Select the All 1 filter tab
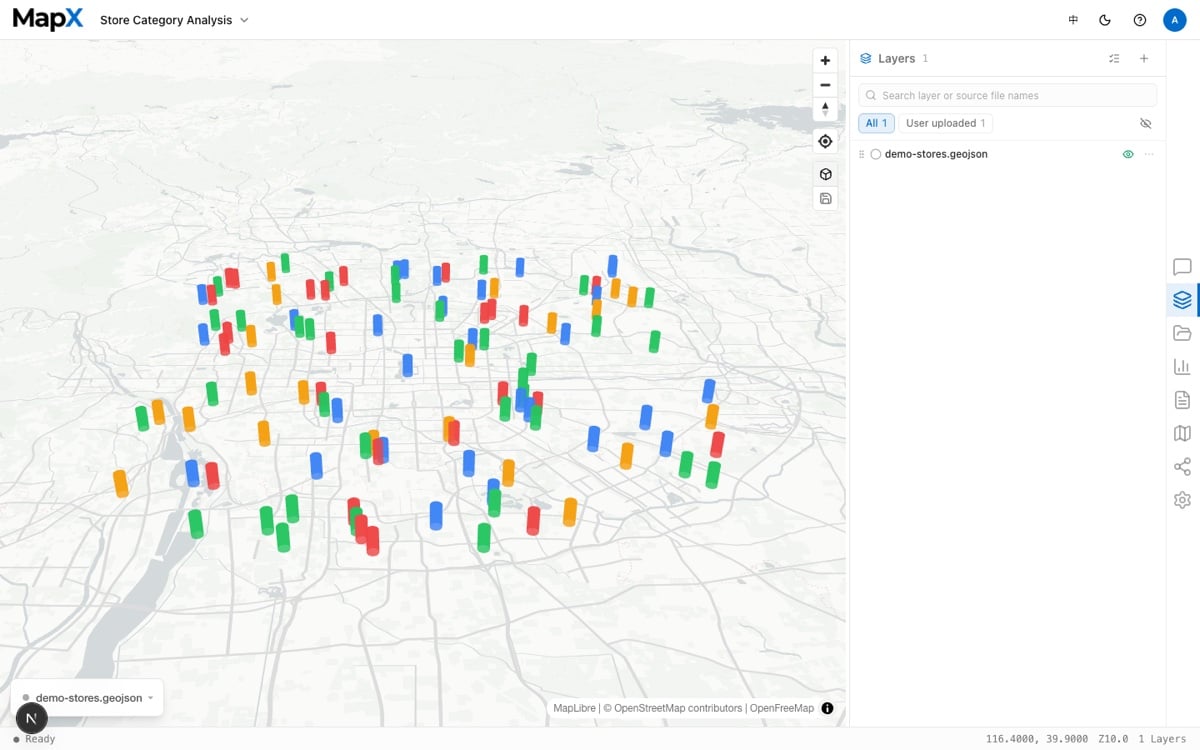This screenshot has width=1200, height=750. point(876,123)
